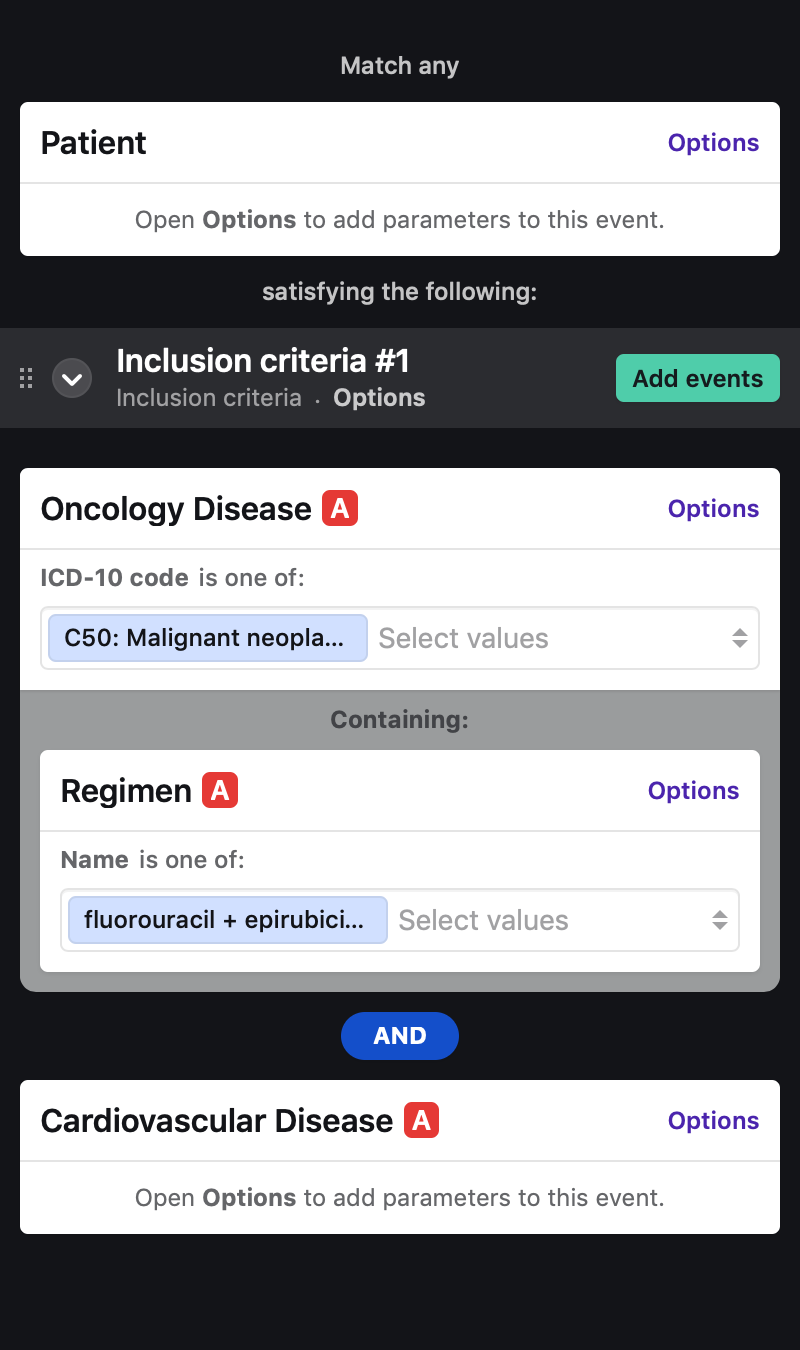The image size is (800, 1350).
Task: Open Options for Cardiovascular Disease
Action: click(x=713, y=1121)
